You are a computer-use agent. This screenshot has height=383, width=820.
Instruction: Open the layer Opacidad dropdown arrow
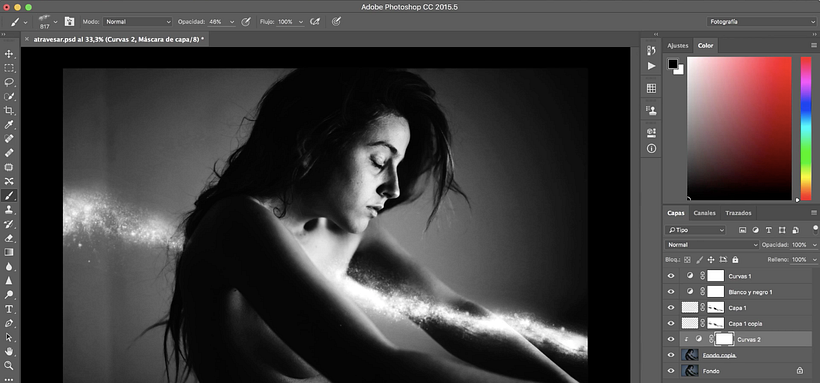click(814, 245)
